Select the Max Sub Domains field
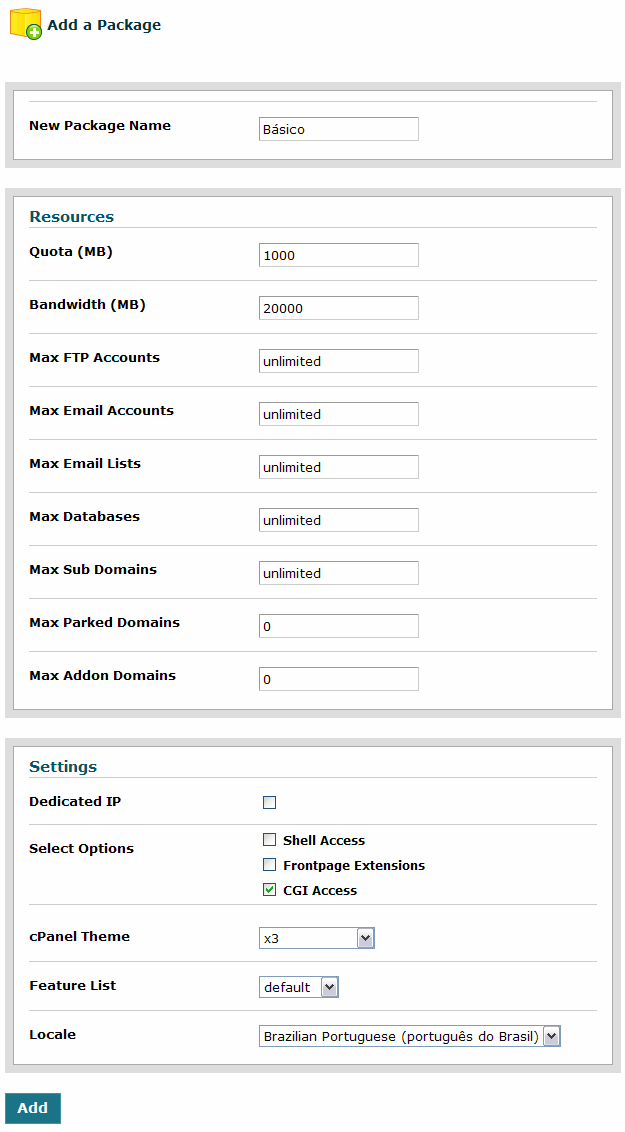Screen dimensions: 625x1132 [338, 573]
